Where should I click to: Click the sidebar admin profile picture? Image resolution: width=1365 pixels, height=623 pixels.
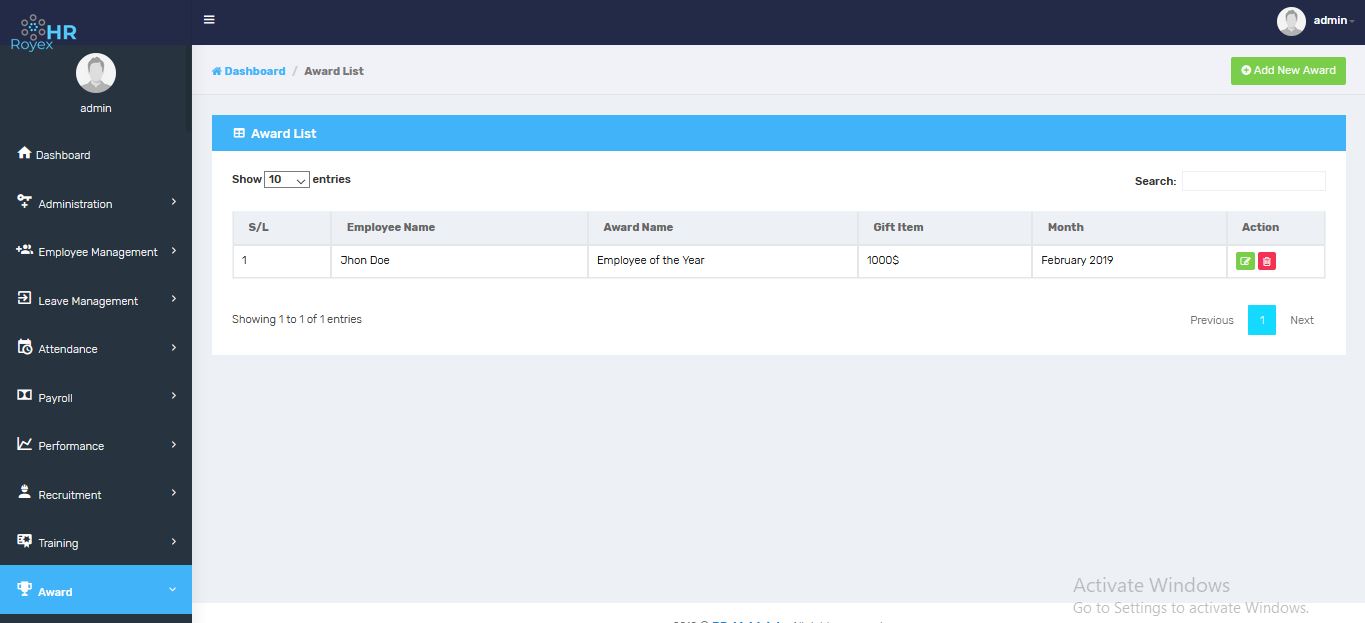96,73
